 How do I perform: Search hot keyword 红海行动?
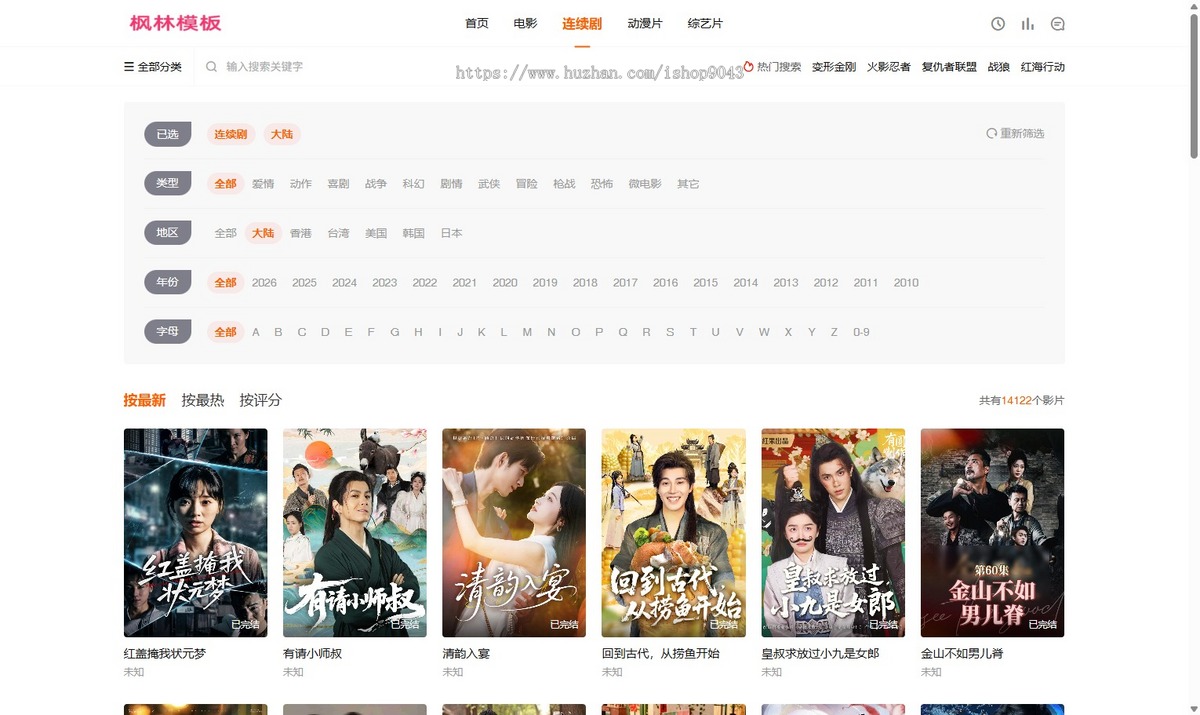click(1043, 67)
